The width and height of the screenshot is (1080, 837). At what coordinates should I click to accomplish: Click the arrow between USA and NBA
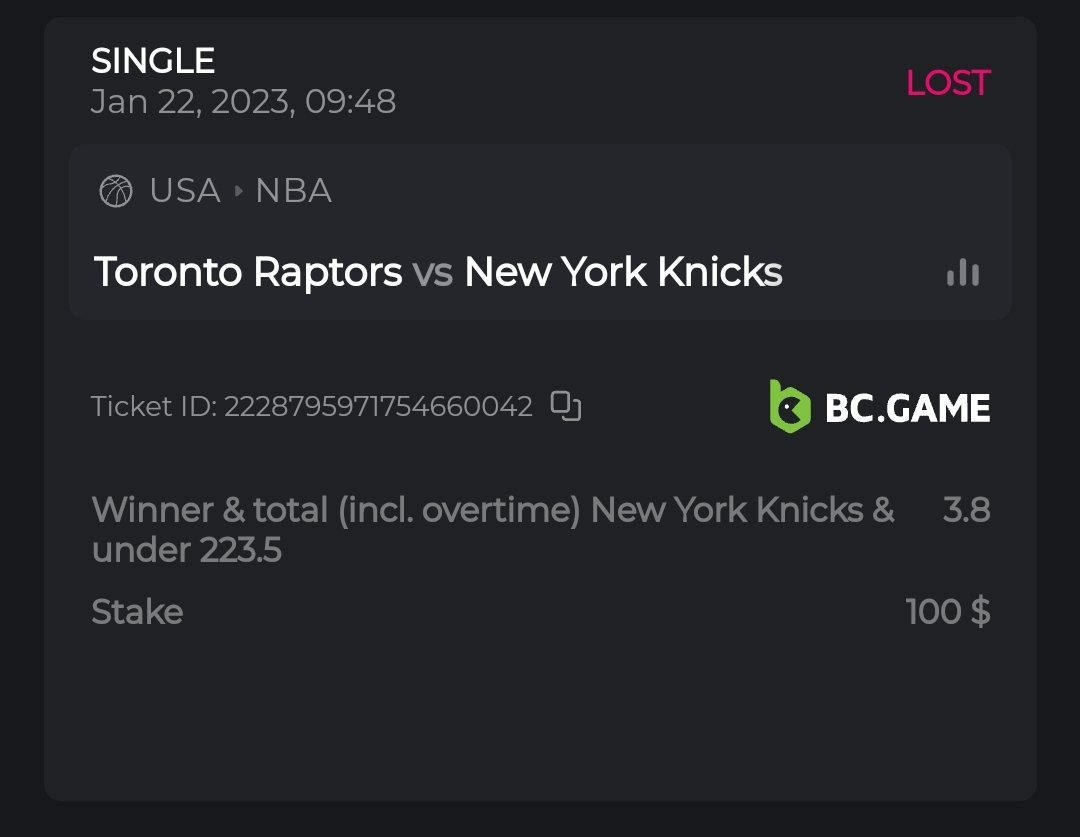239,190
